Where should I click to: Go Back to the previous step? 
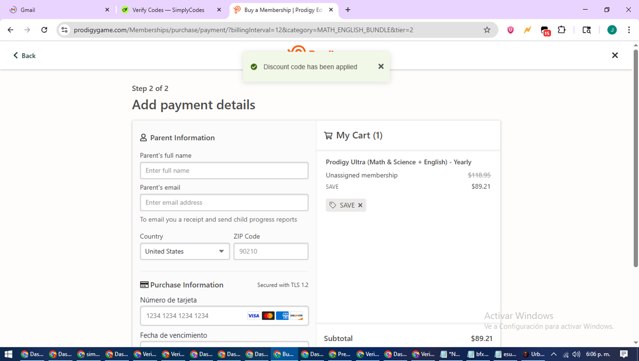pos(24,55)
